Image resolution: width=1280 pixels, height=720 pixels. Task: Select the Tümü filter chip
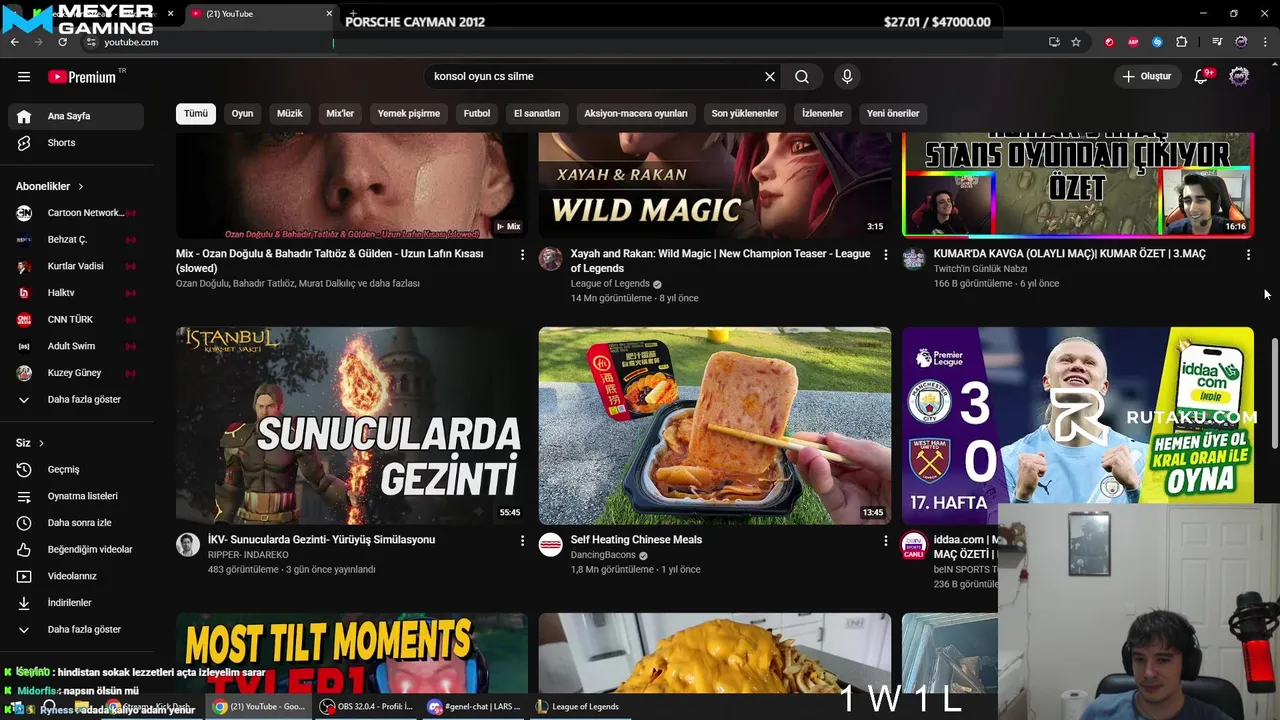point(196,113)
